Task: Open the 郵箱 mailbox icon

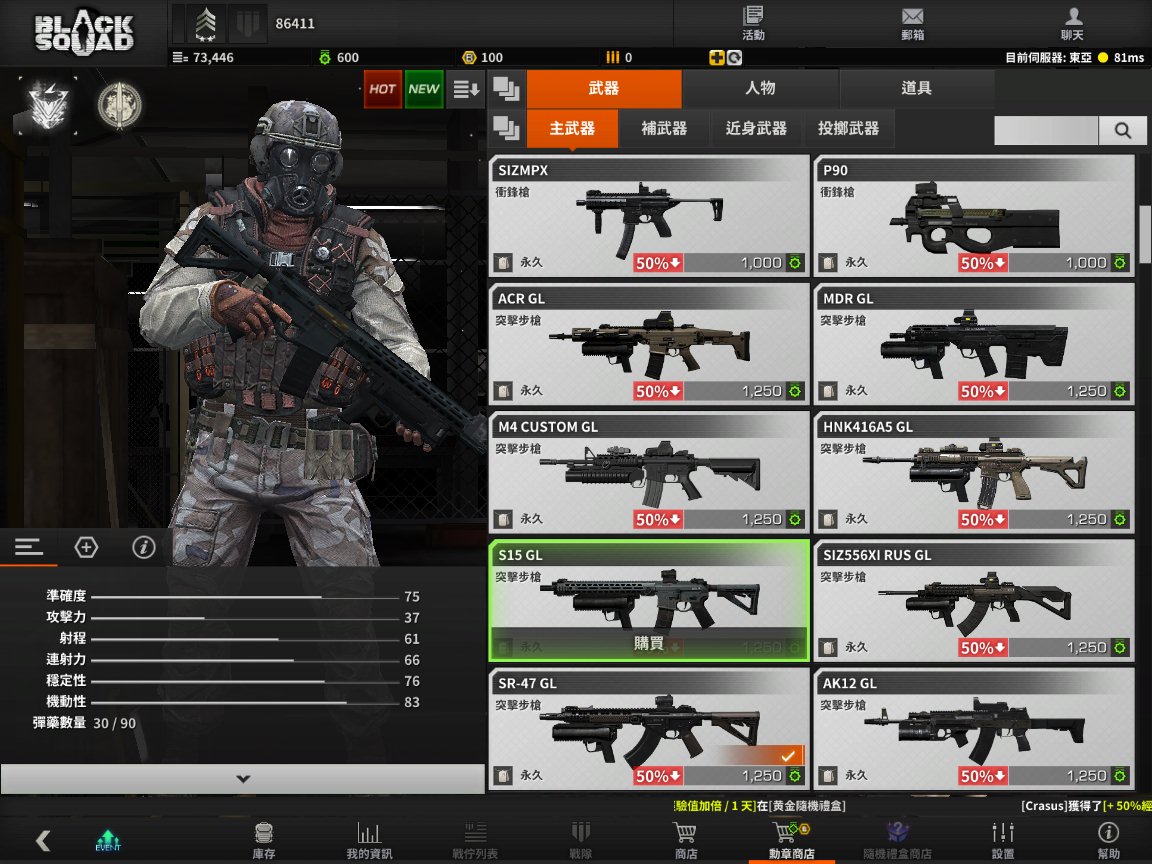Action: [912, 23]
